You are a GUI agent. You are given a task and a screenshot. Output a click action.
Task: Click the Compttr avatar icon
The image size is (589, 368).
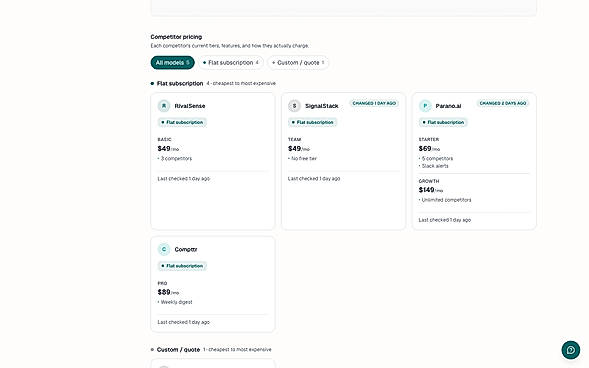(x=164, y=249)
